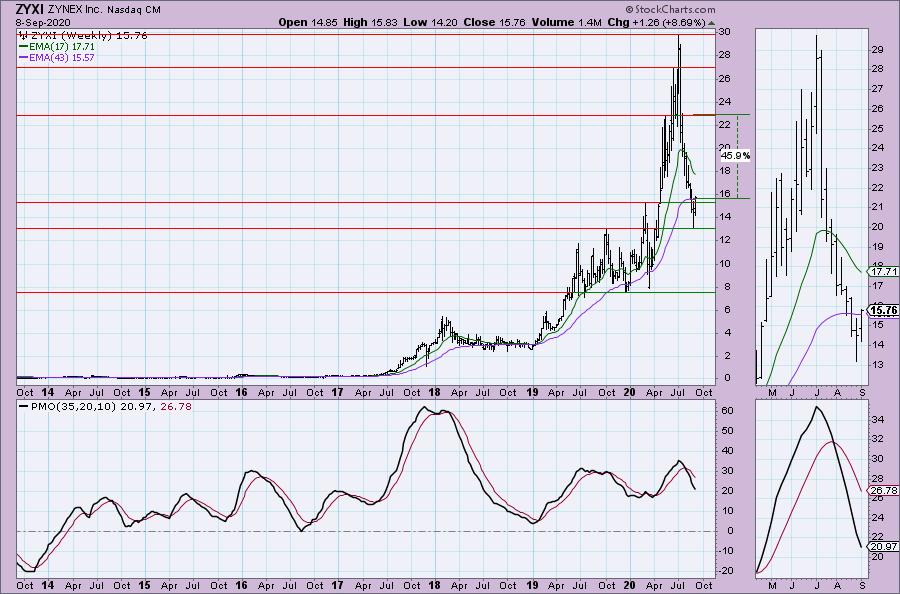This screenshot has width=900, height=594.
Task: Click the 8-Sep-2020 chart date
Action: 42,22
